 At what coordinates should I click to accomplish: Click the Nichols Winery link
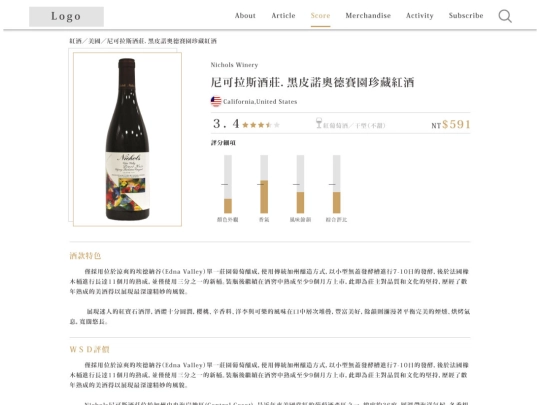pyautogui.click(x=234, y=65)
